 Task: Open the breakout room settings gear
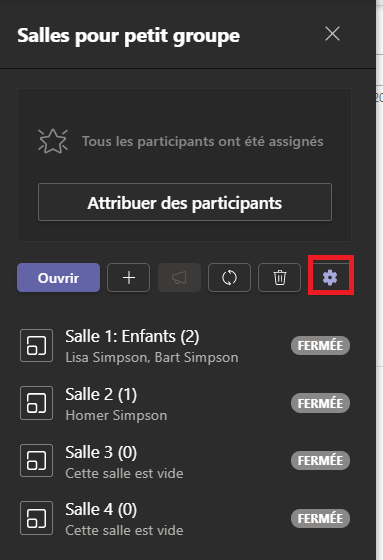[x=330, y=278]
